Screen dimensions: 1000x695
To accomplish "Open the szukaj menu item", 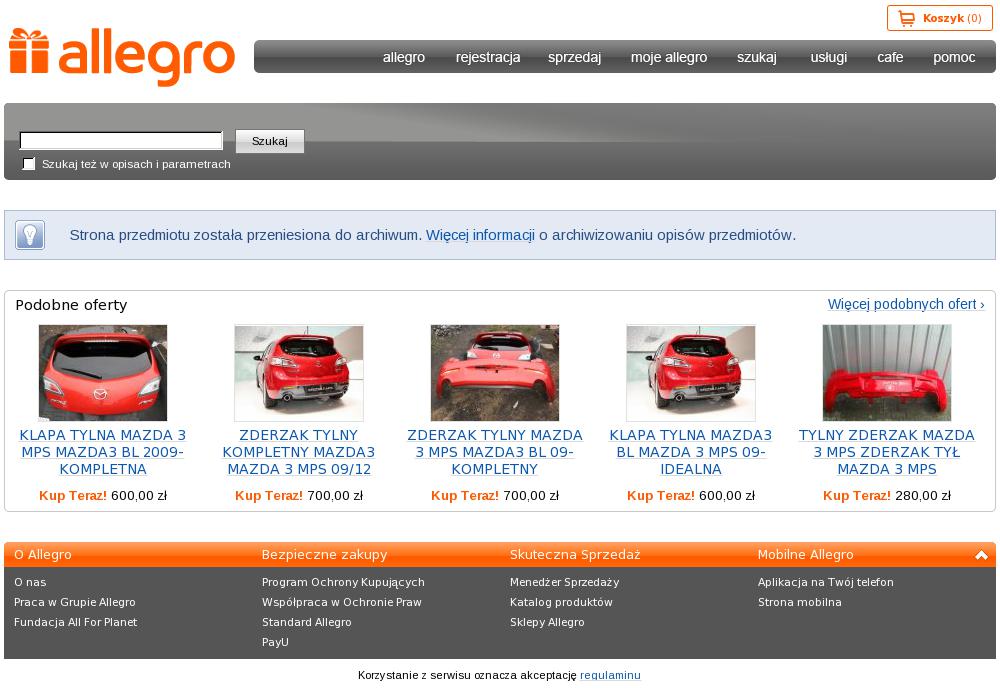I will click(x=757, y=57).
